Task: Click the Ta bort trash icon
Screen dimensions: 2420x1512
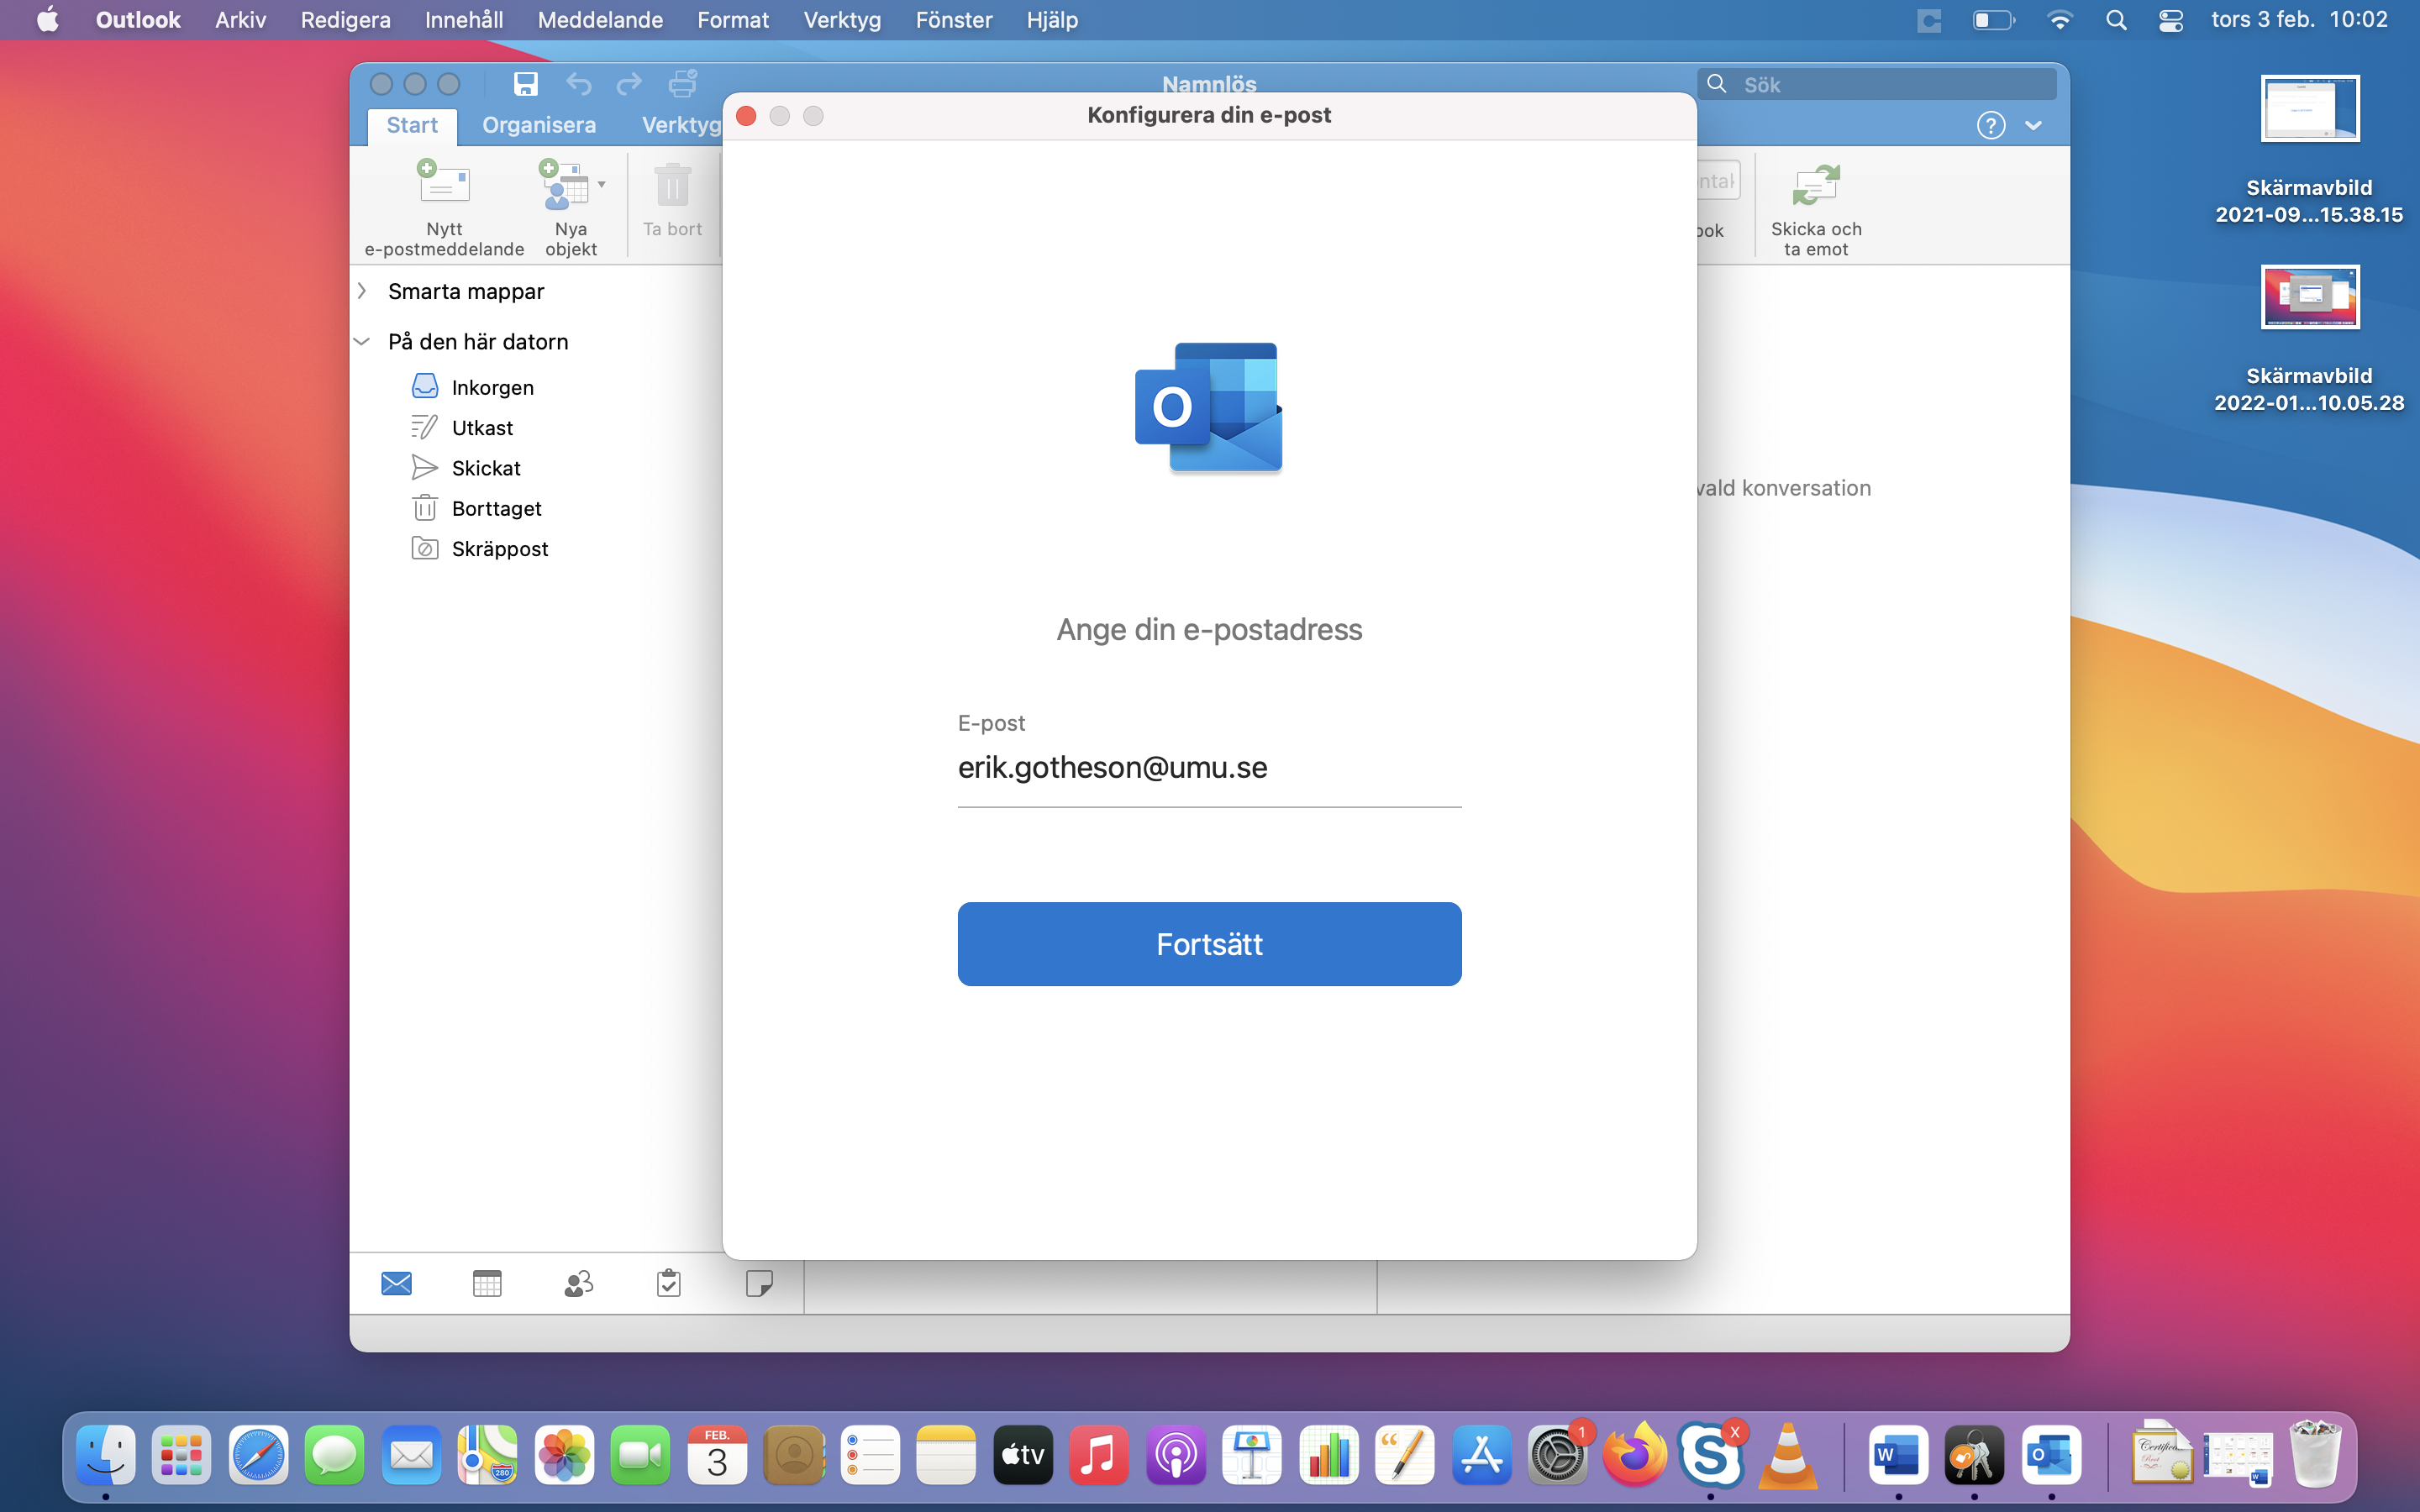Action: [672, 185]
